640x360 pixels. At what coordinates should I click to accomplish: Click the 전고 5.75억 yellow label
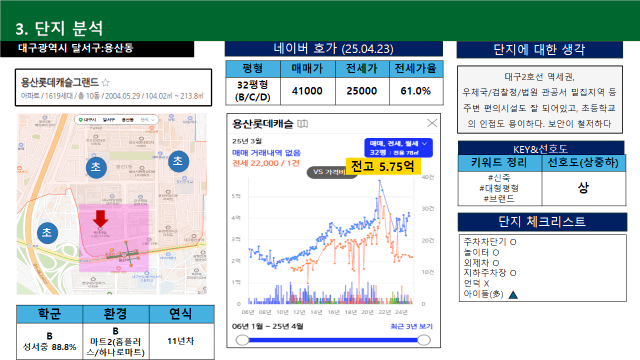[383, 166]
